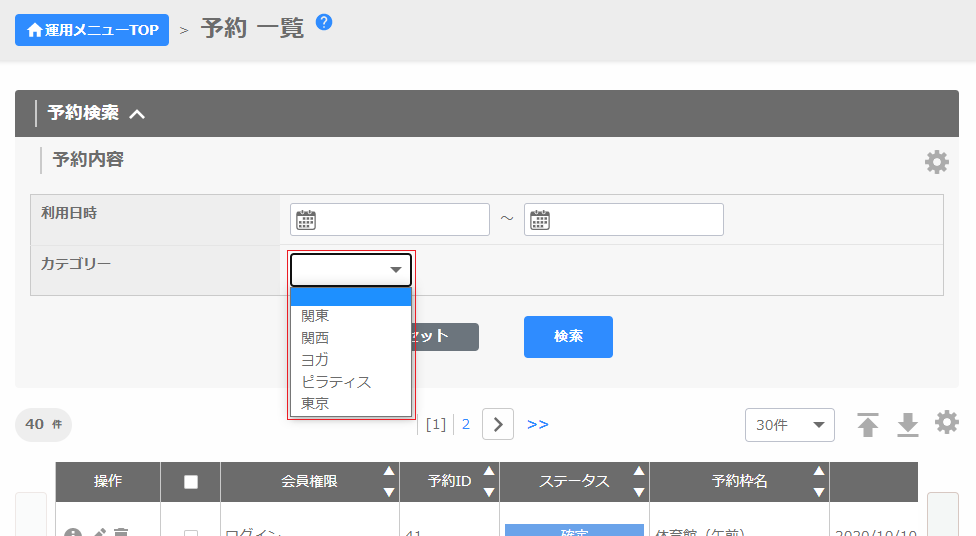Pick ヨガ option from the dropdown list

(x=315, y=360)
